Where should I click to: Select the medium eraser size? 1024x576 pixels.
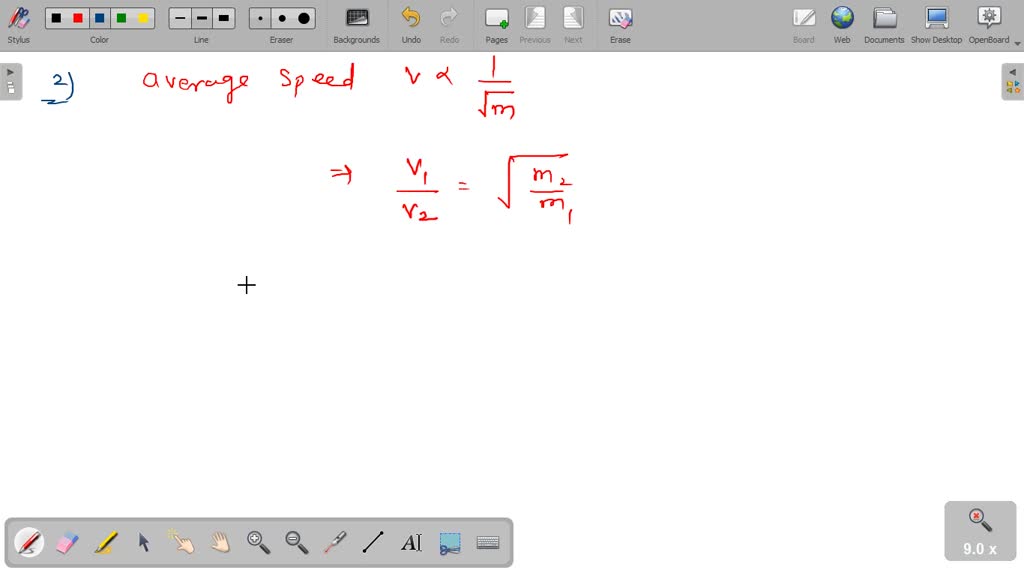coord(281,17)
